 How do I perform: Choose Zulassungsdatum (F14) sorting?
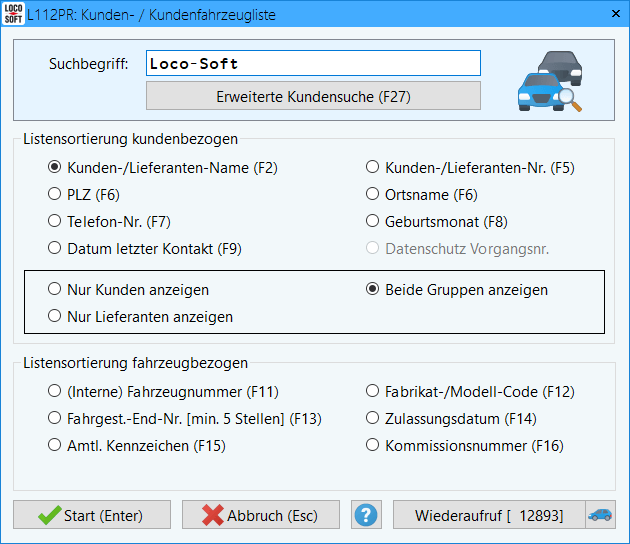[372, 419]
